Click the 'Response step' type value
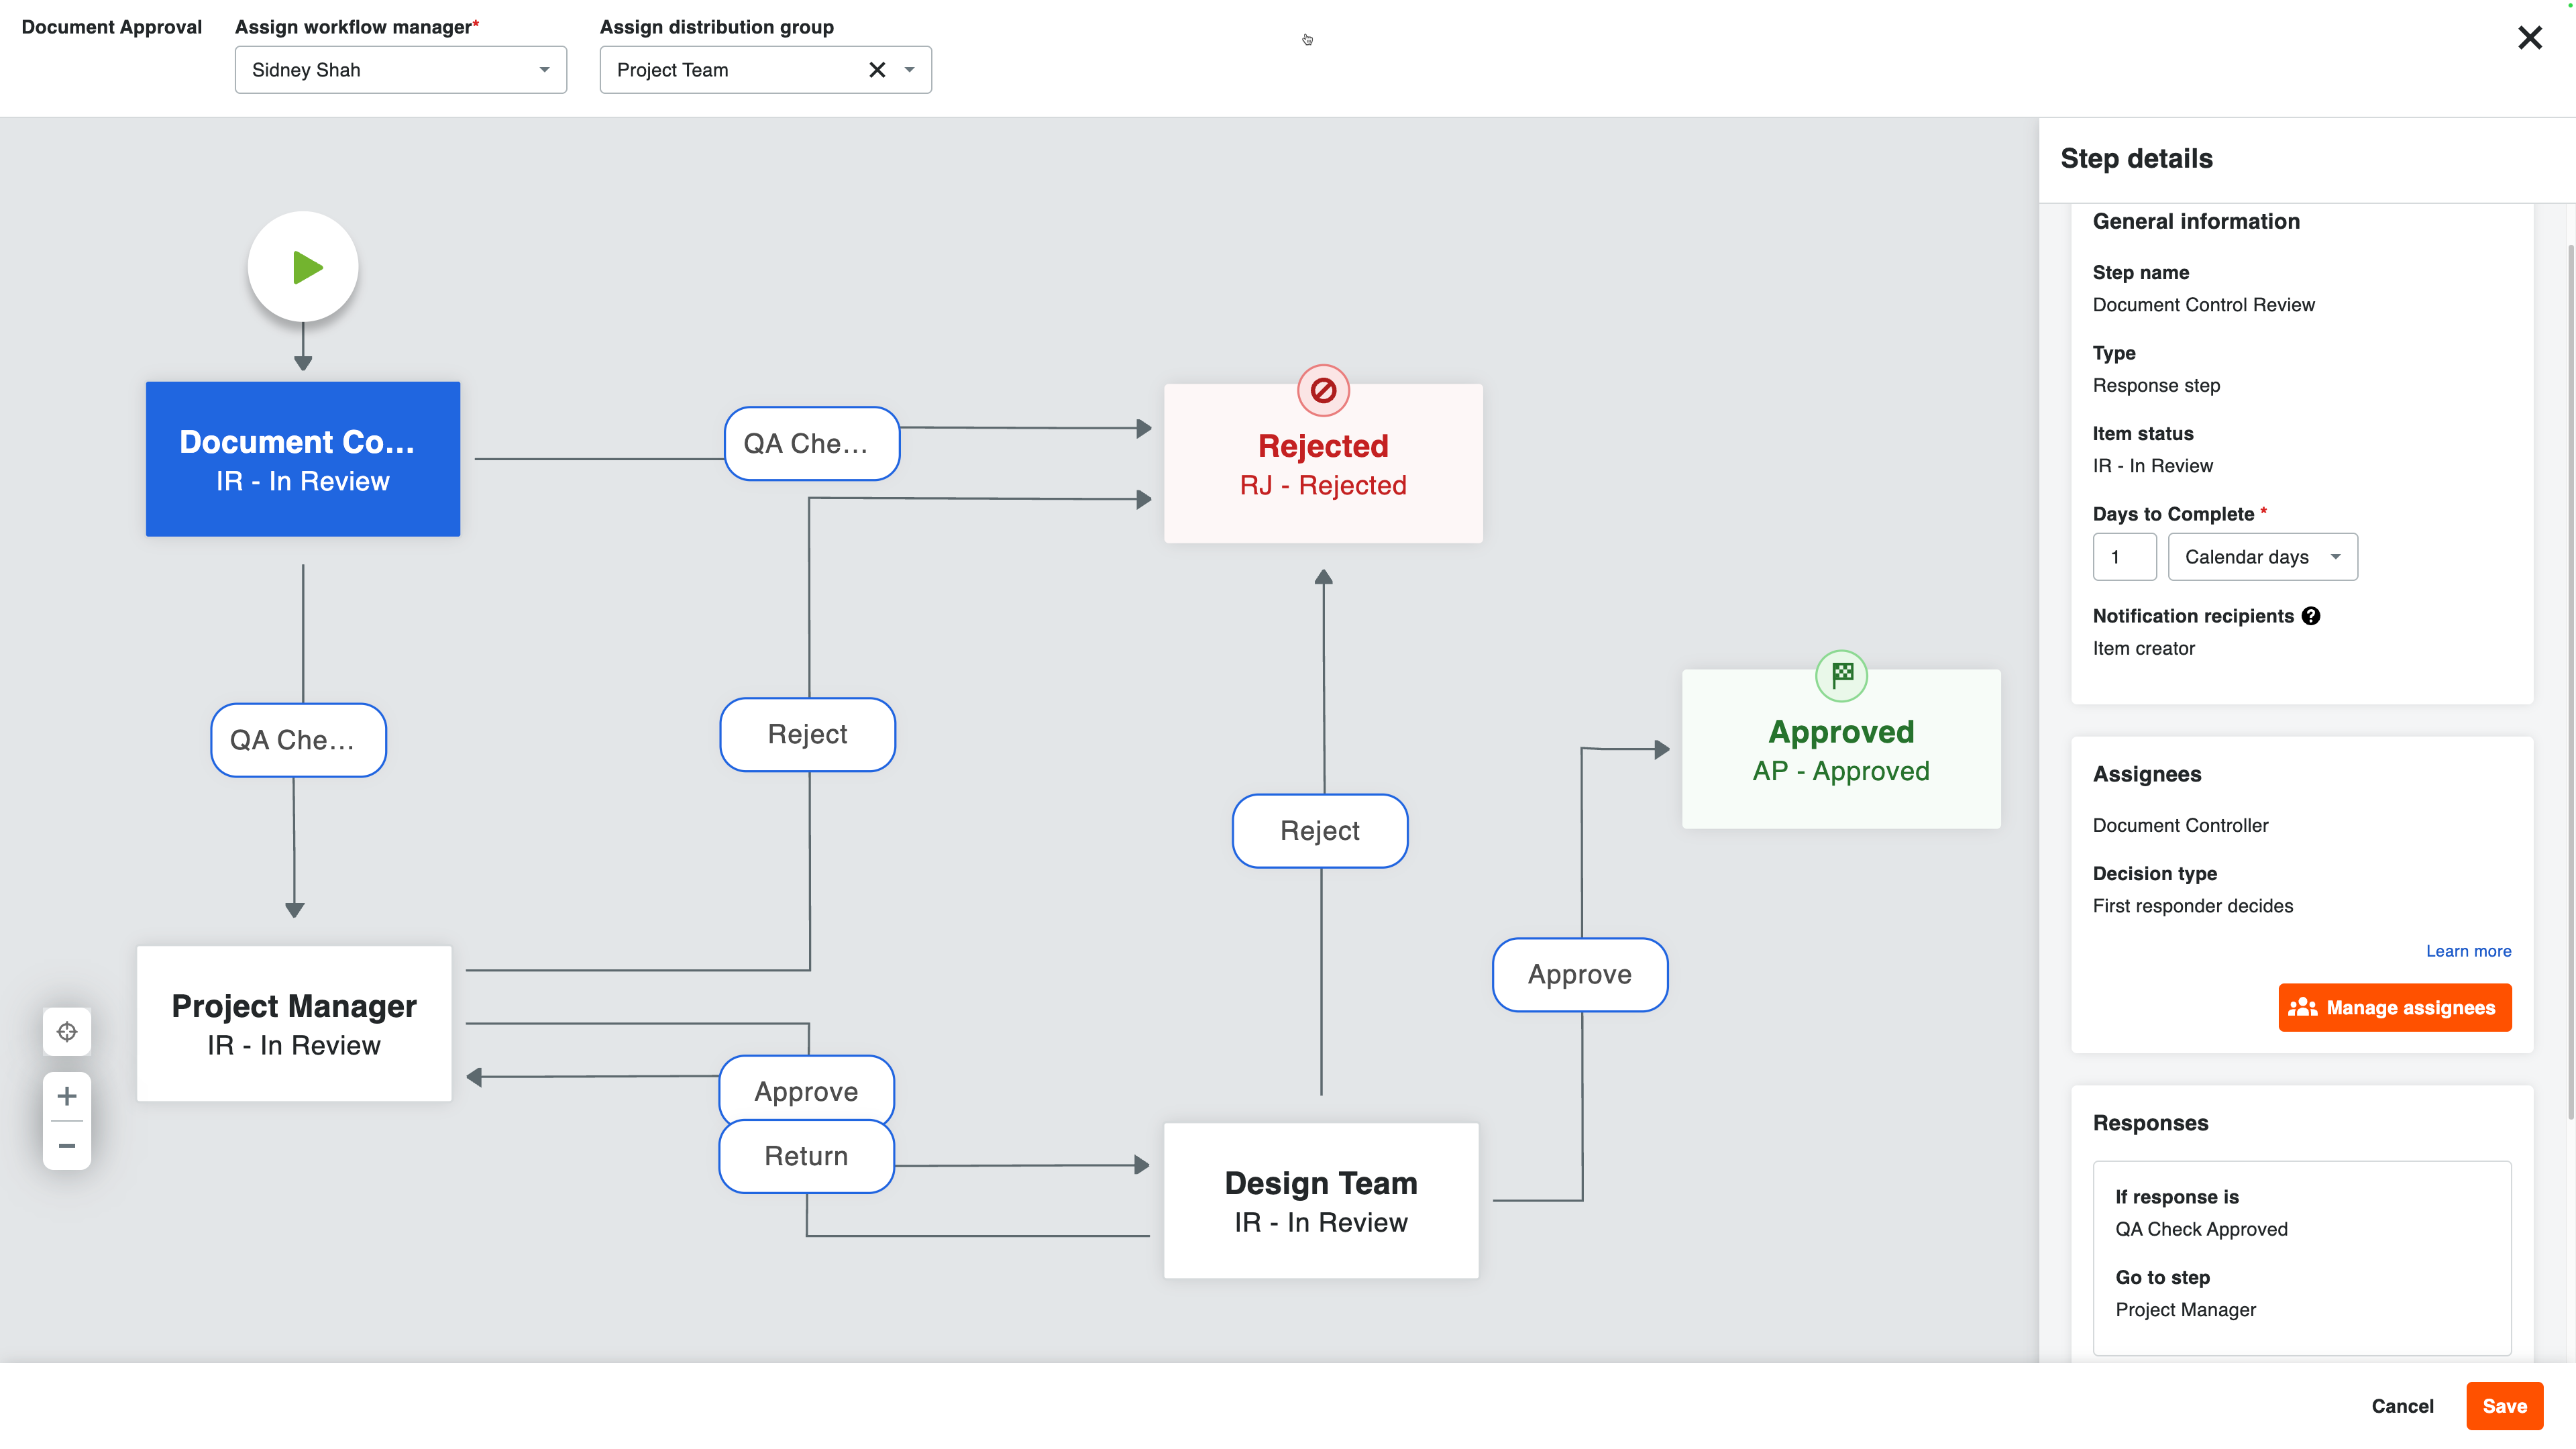2576x1449 pixels. (2156, 386)
